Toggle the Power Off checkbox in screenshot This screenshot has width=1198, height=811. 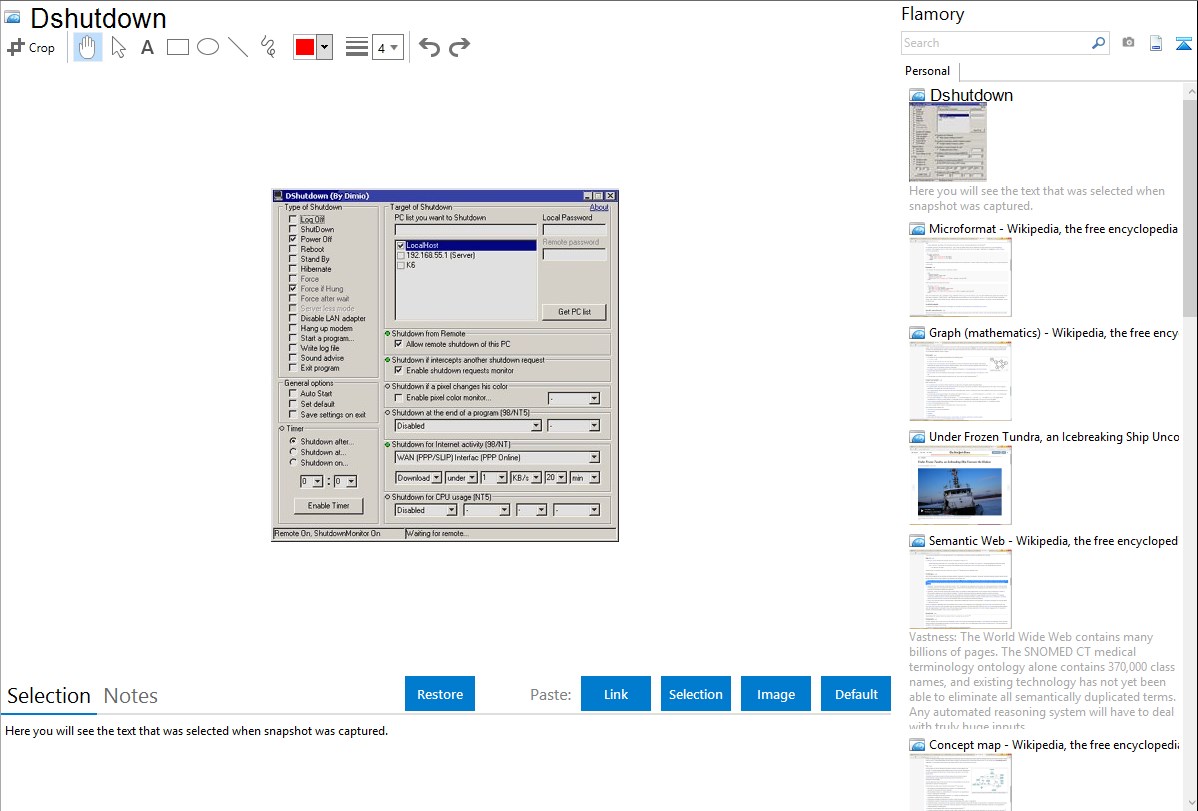point(292,240)
